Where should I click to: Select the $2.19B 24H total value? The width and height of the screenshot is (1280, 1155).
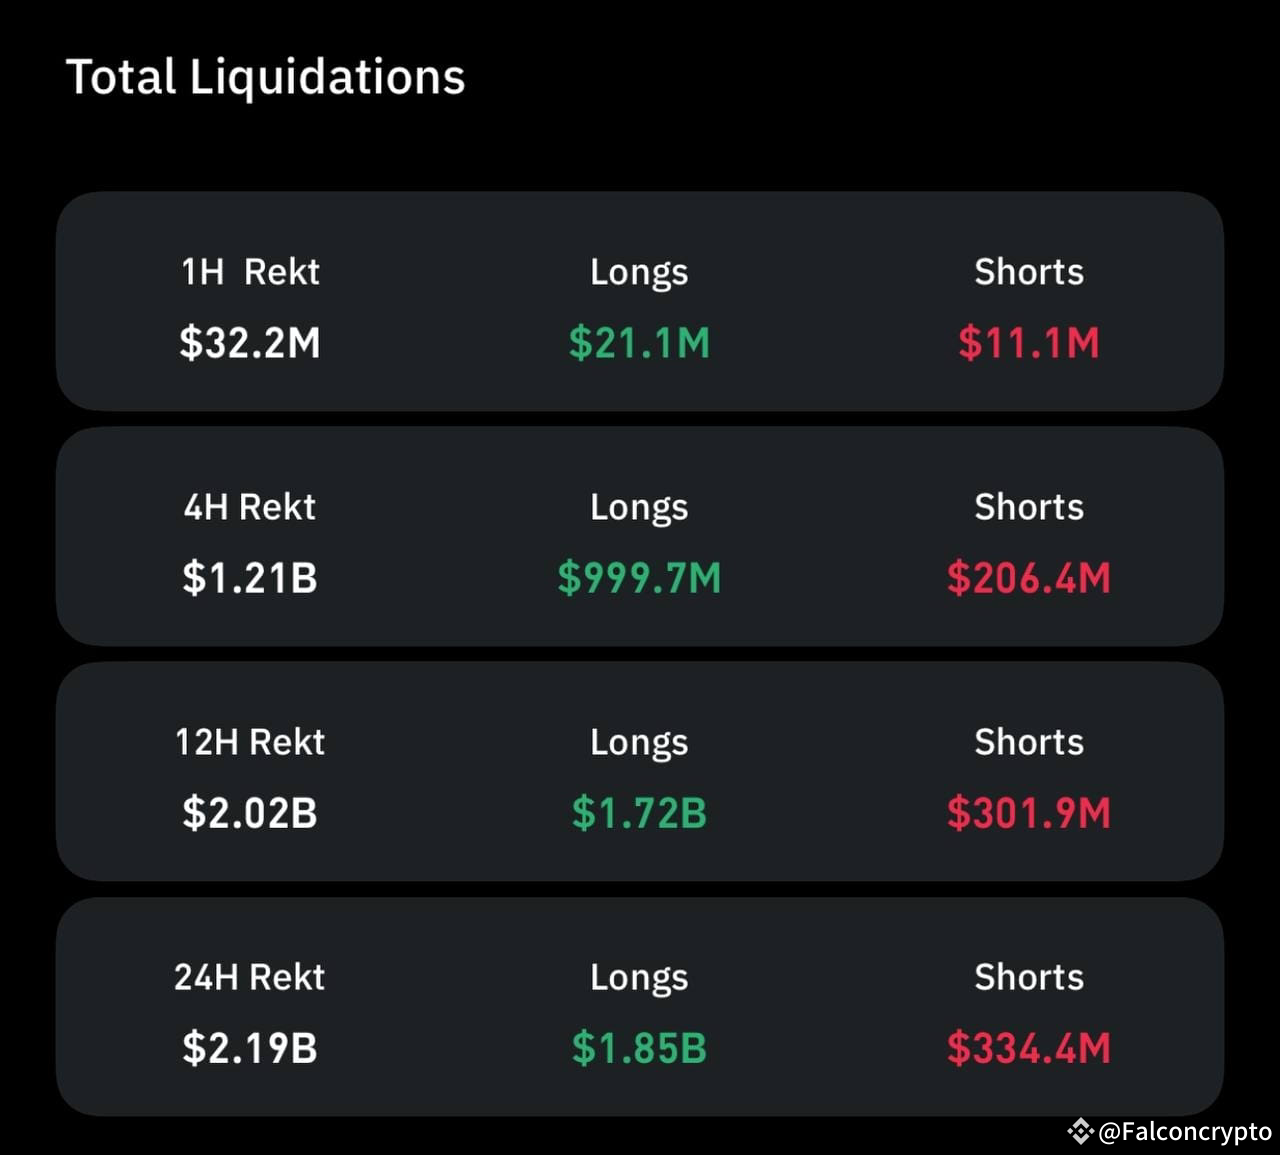(x=249, y=1049)
